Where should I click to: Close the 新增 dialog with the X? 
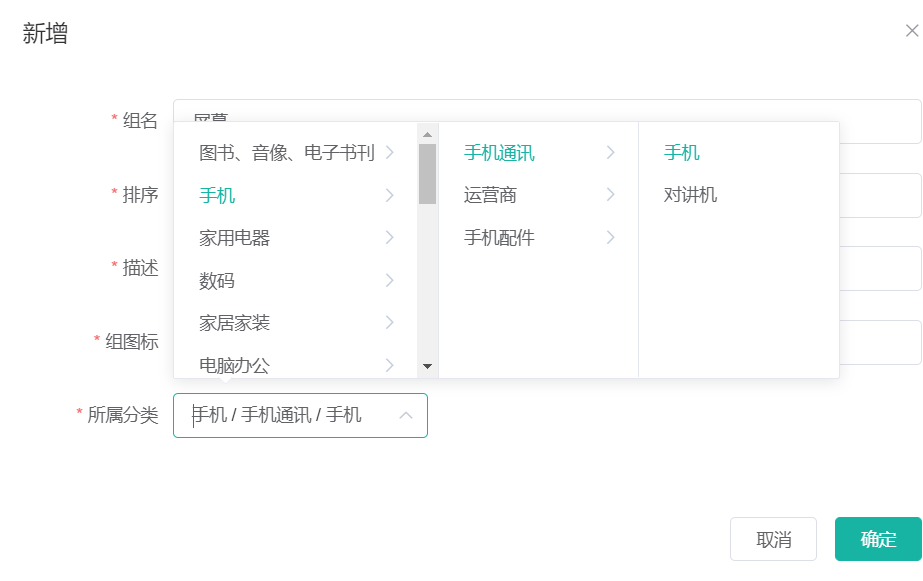pos(911,31)
